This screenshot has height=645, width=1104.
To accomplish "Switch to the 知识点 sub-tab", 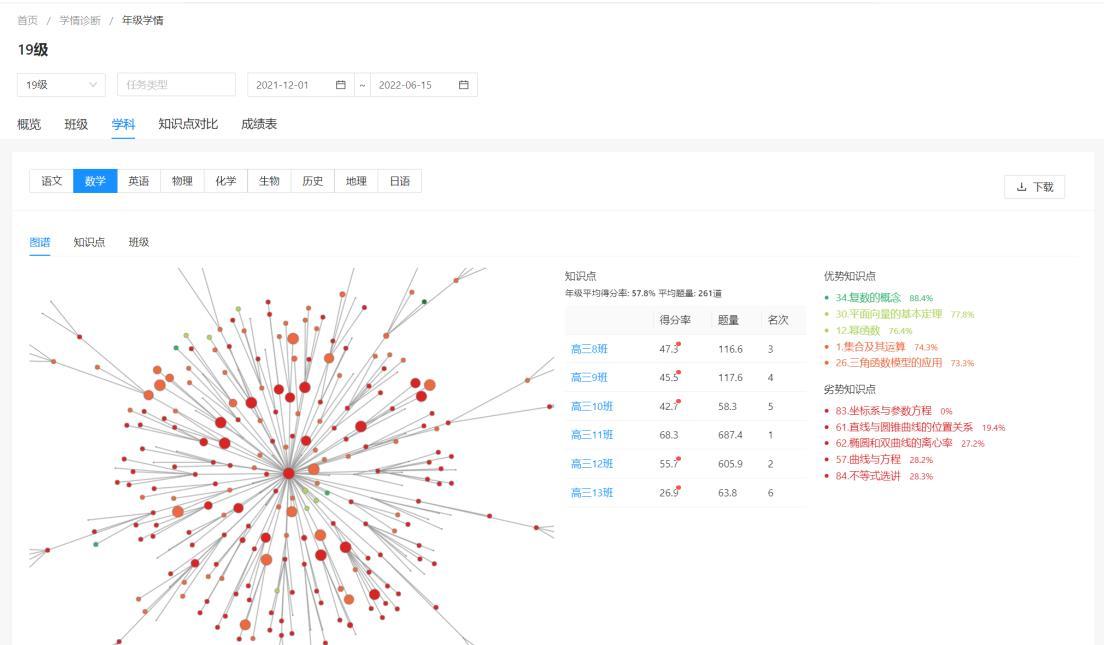I will coord(89,242).
